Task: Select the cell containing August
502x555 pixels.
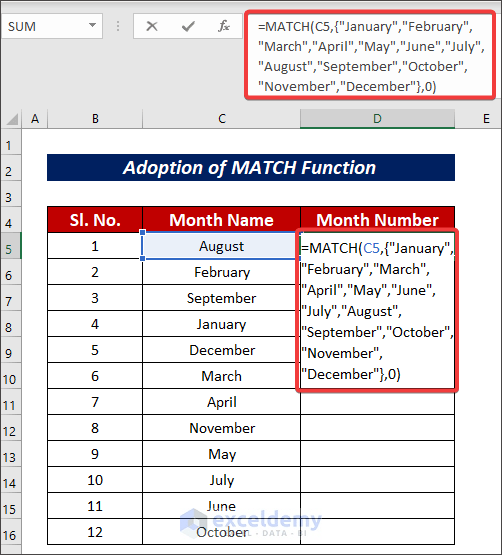Action: click(x=222, y=246)
